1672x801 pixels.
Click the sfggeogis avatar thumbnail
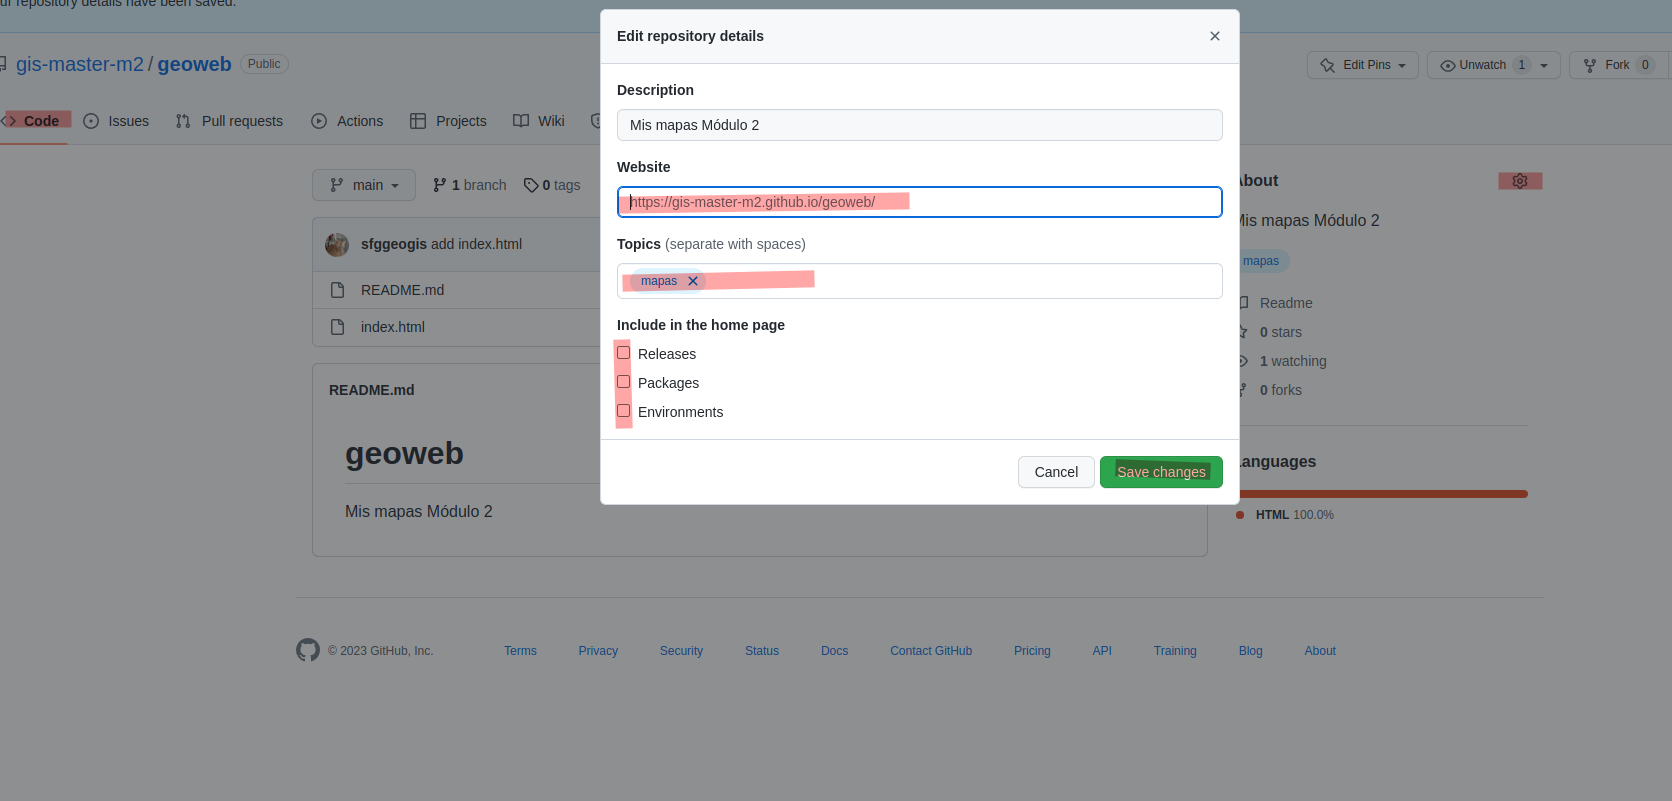(x=337, y=244)
